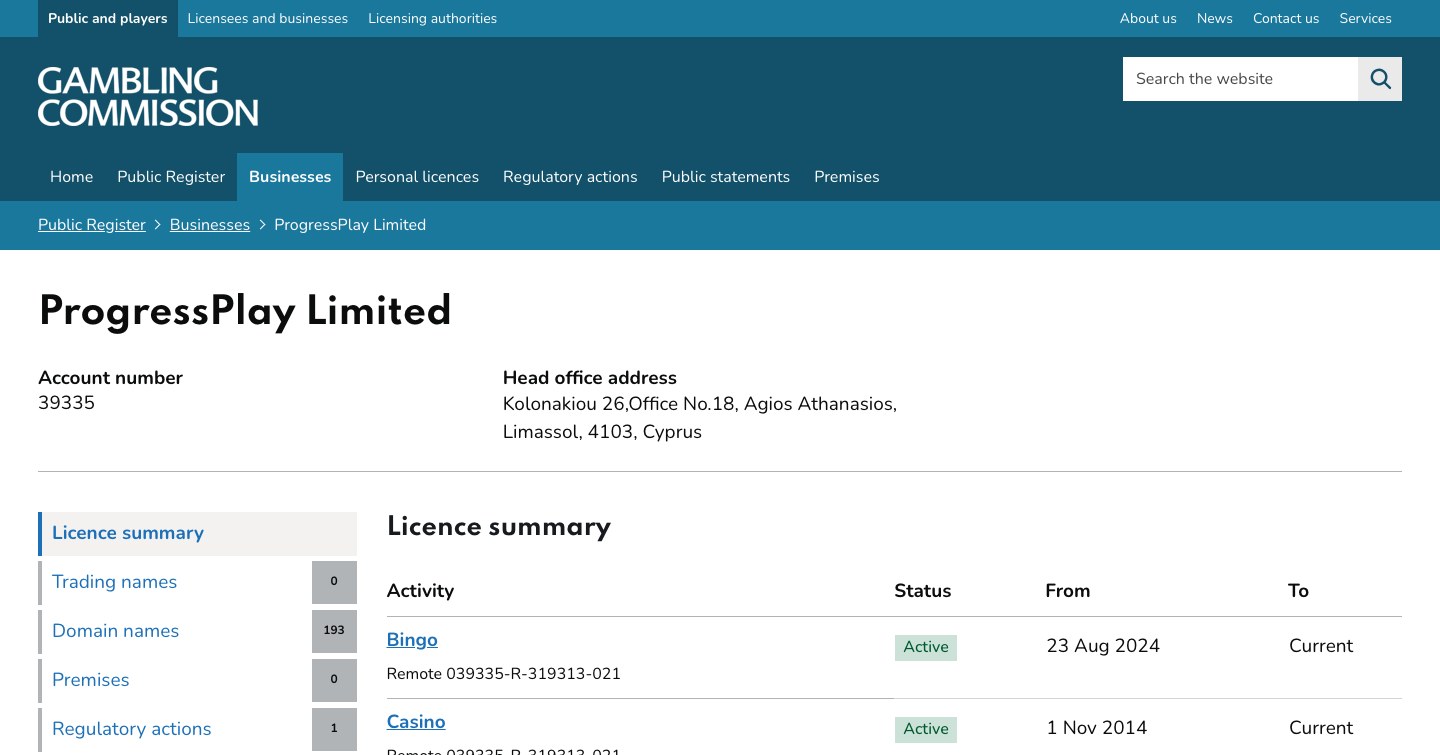Click the Domain names count badge 193
The width and height of the screenshot is (1440, 755).
point(334,632)
